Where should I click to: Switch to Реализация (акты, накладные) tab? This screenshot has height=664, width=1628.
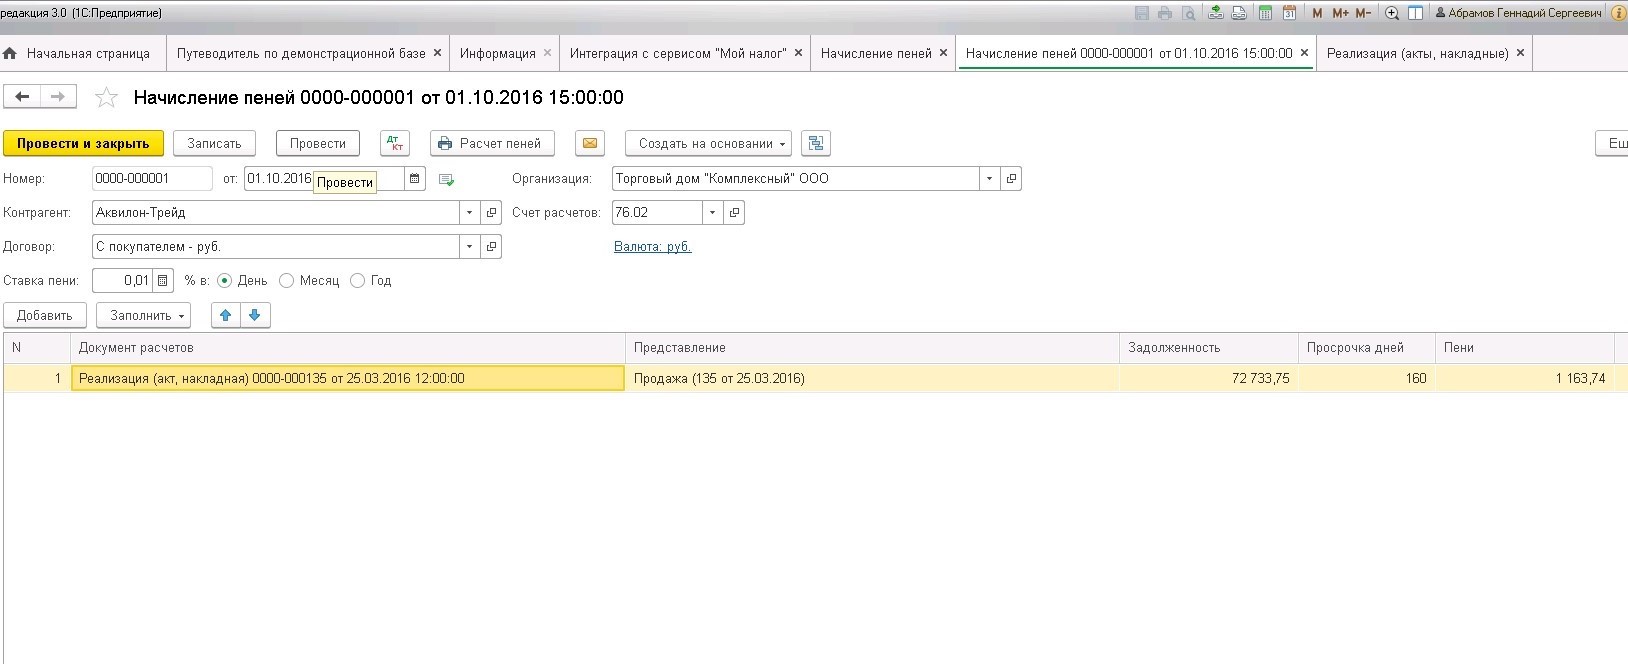point(1417,53)
